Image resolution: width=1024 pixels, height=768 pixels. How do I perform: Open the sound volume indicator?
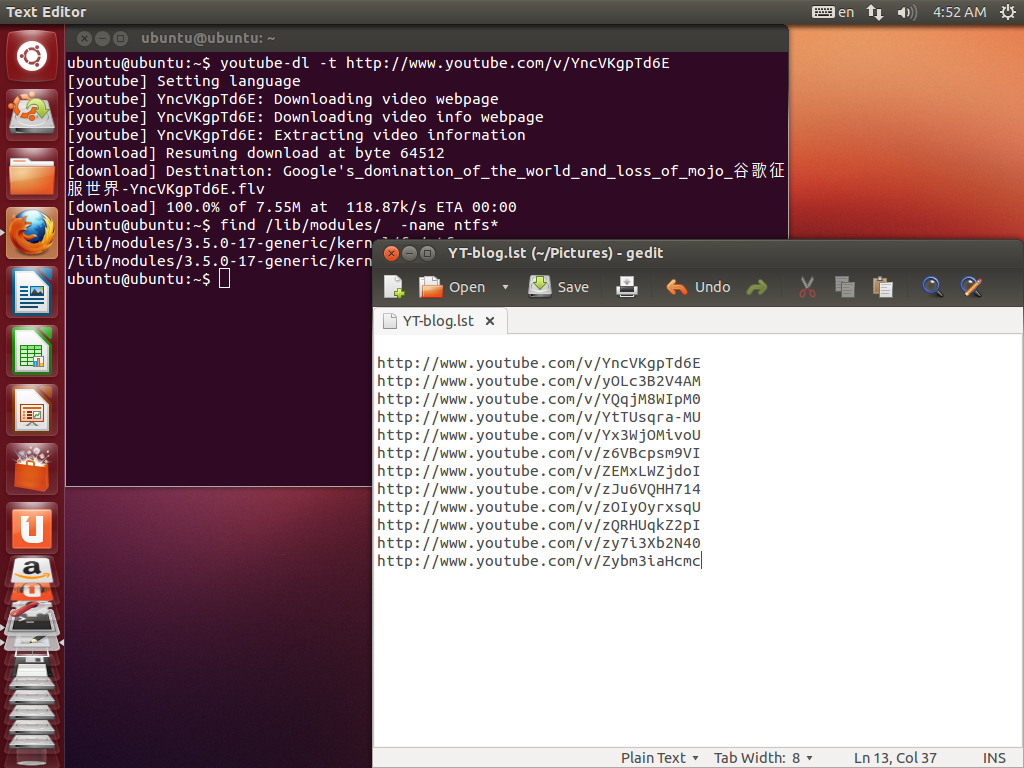[x=906, y=12]
